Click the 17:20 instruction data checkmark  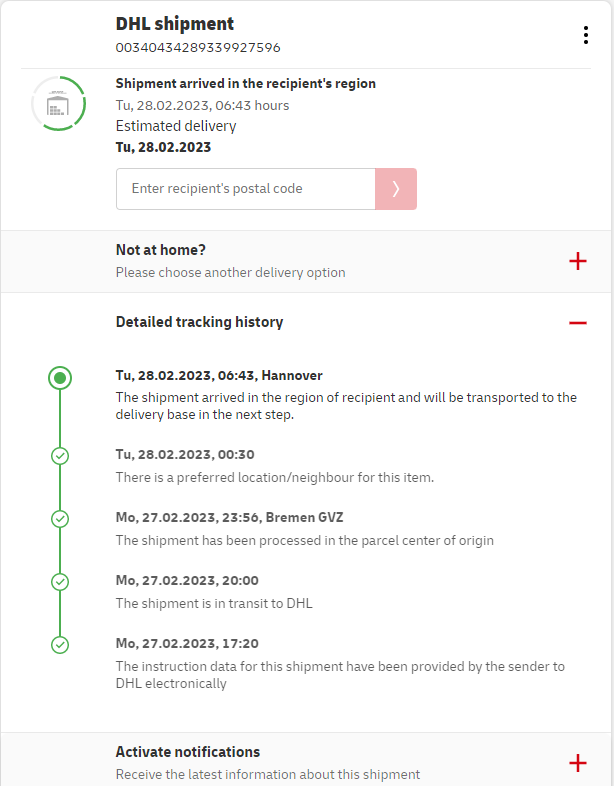tap(60, 645)
